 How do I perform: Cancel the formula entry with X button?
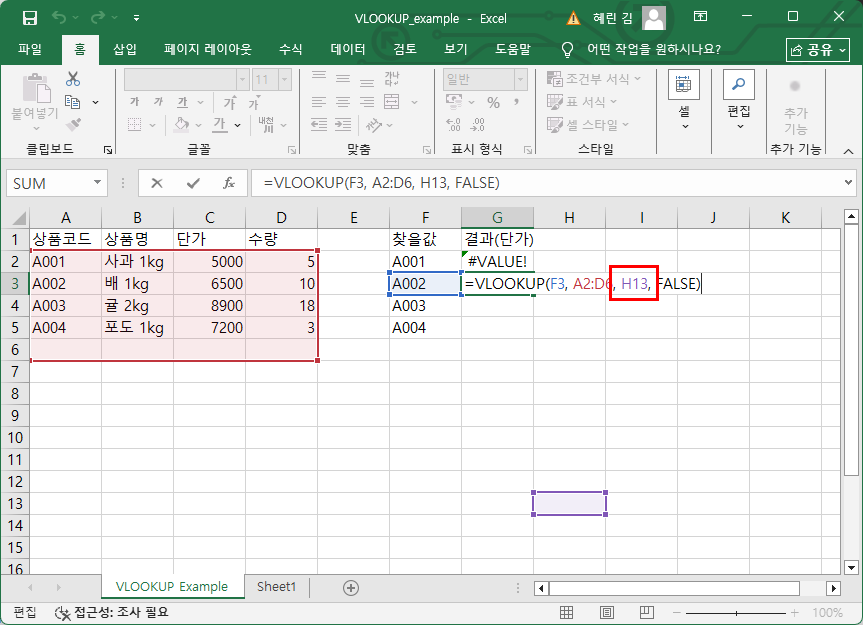pos(157,183)
